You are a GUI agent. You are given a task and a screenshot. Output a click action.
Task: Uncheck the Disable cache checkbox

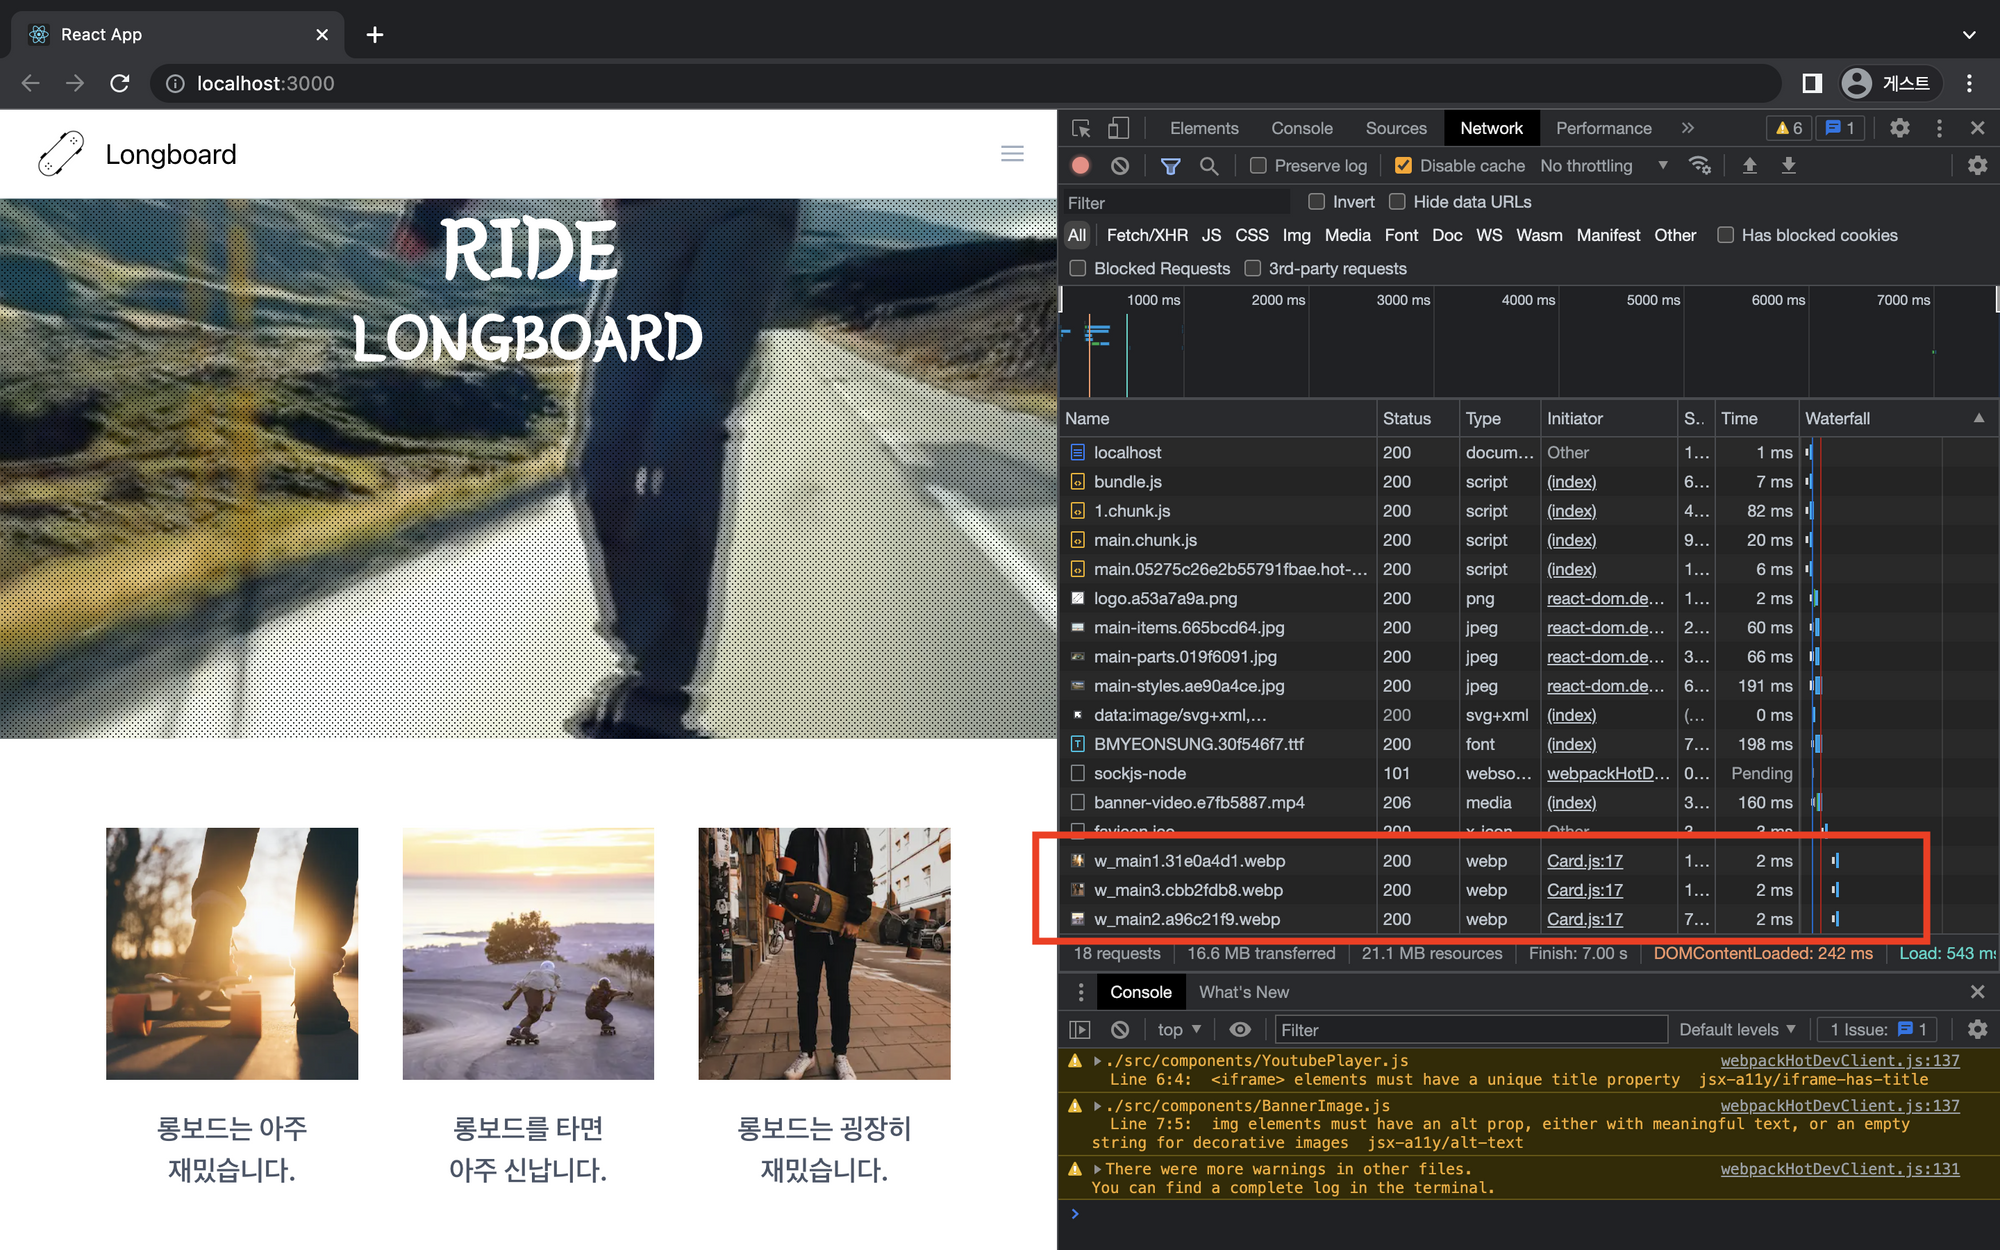pos(1403,166)
